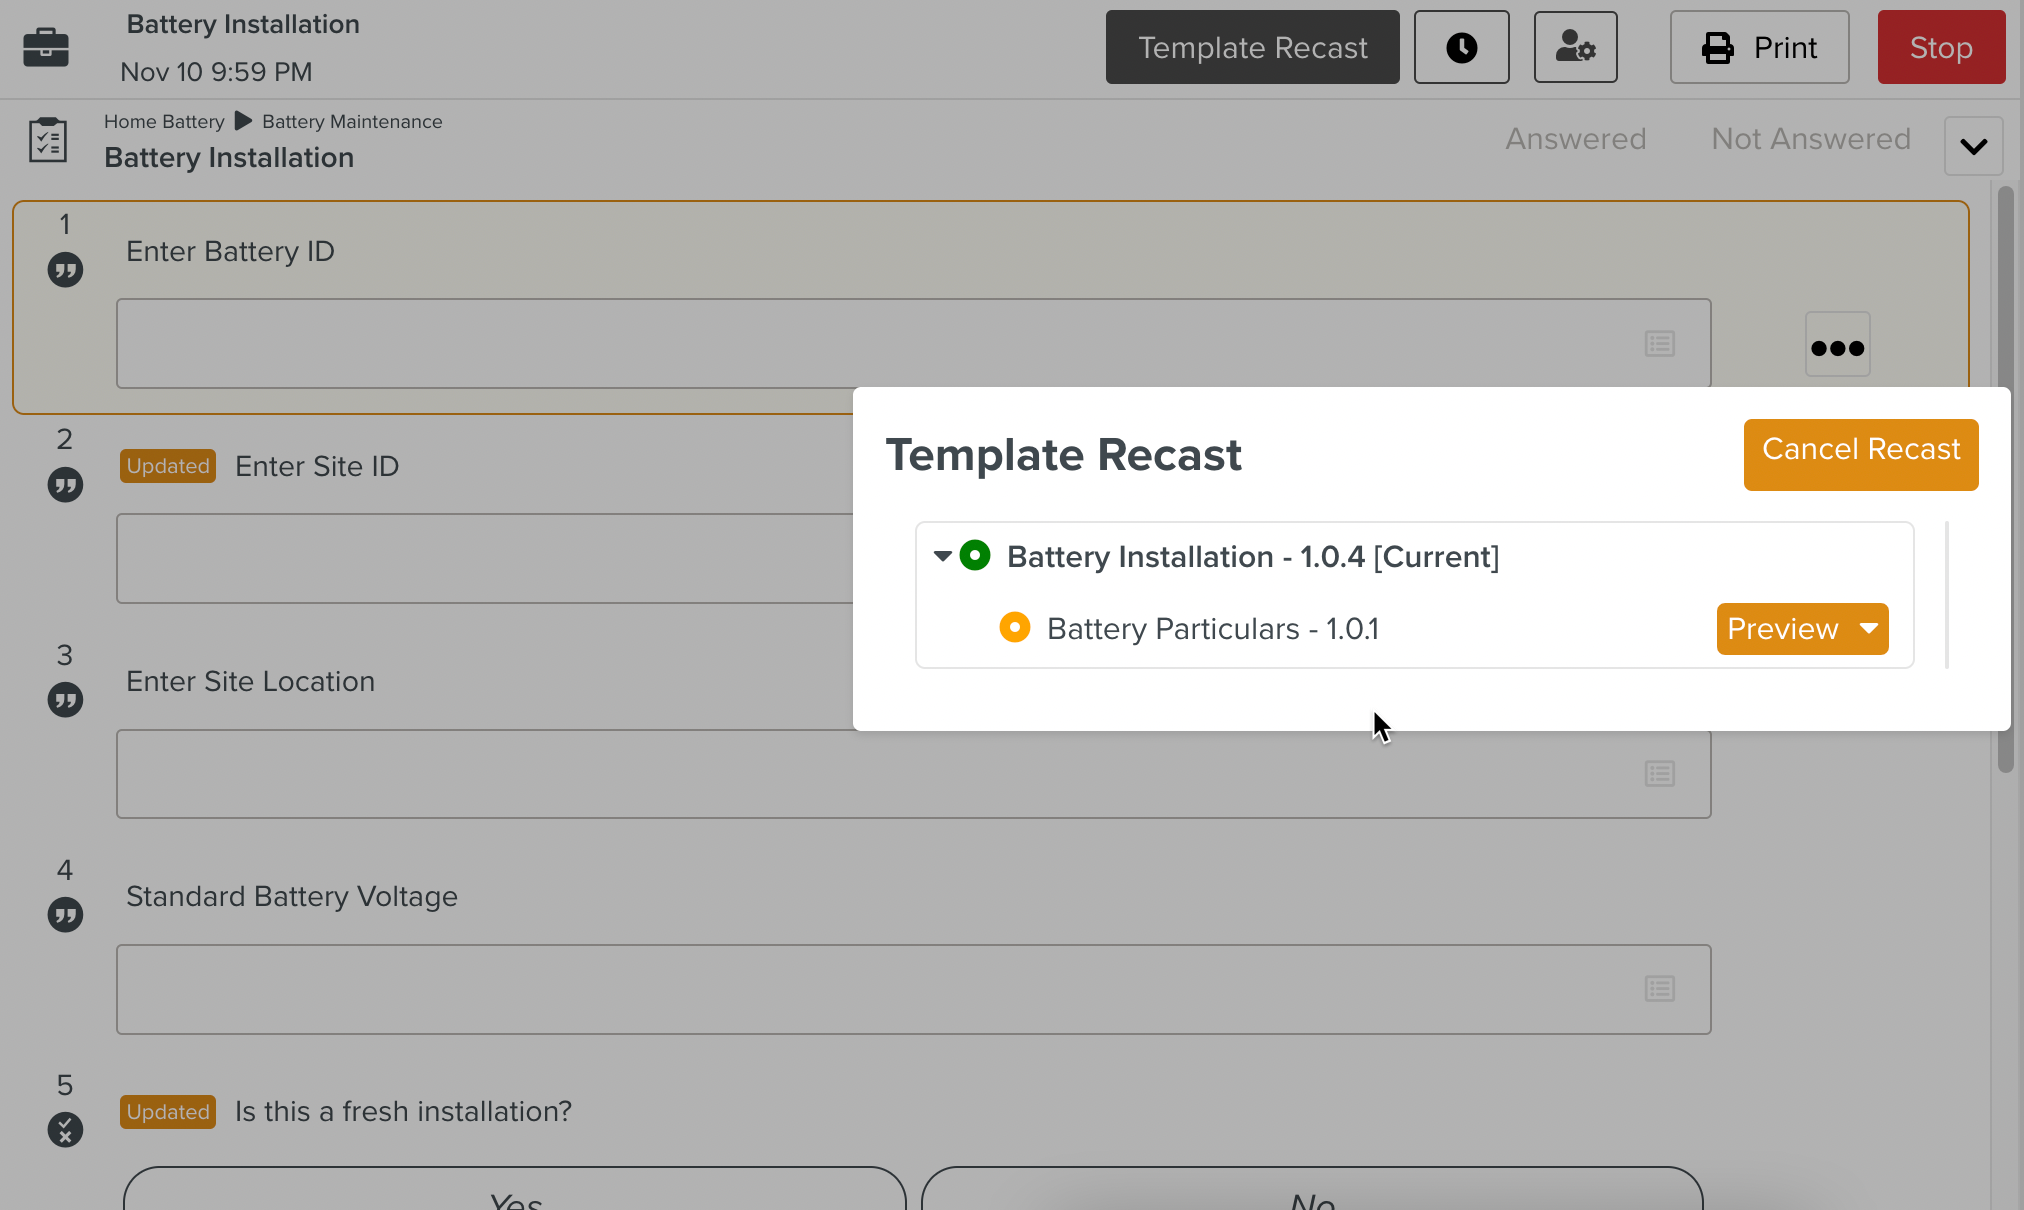Click the list icon in Site Location field
The height and width of the screenshot is (1210, 2024).
(1659, 774)
